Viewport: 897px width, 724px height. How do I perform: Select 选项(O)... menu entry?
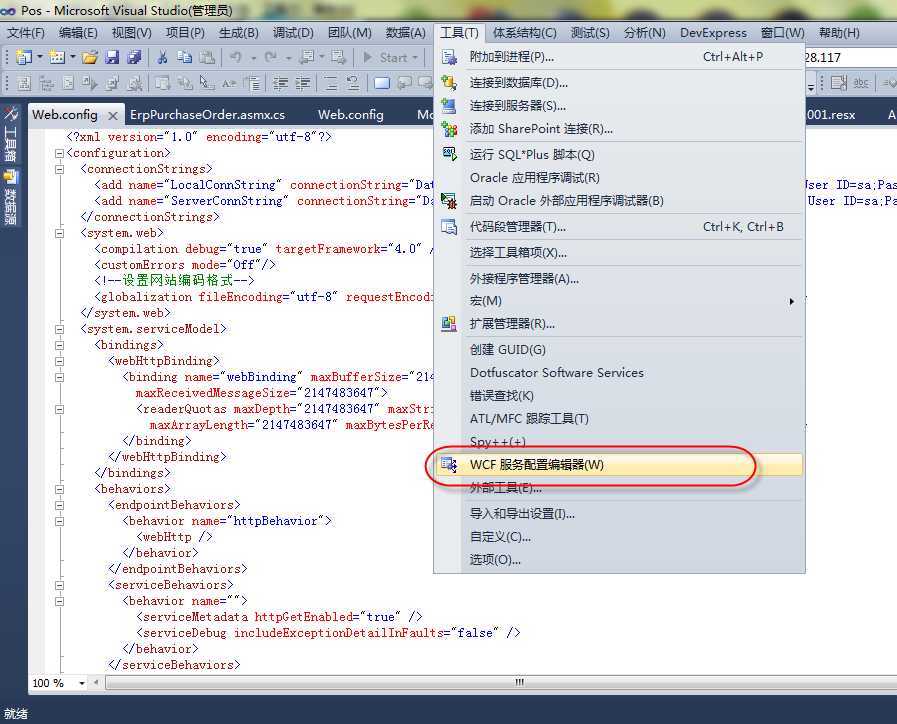pyautogui.click(x=620, y=559)
